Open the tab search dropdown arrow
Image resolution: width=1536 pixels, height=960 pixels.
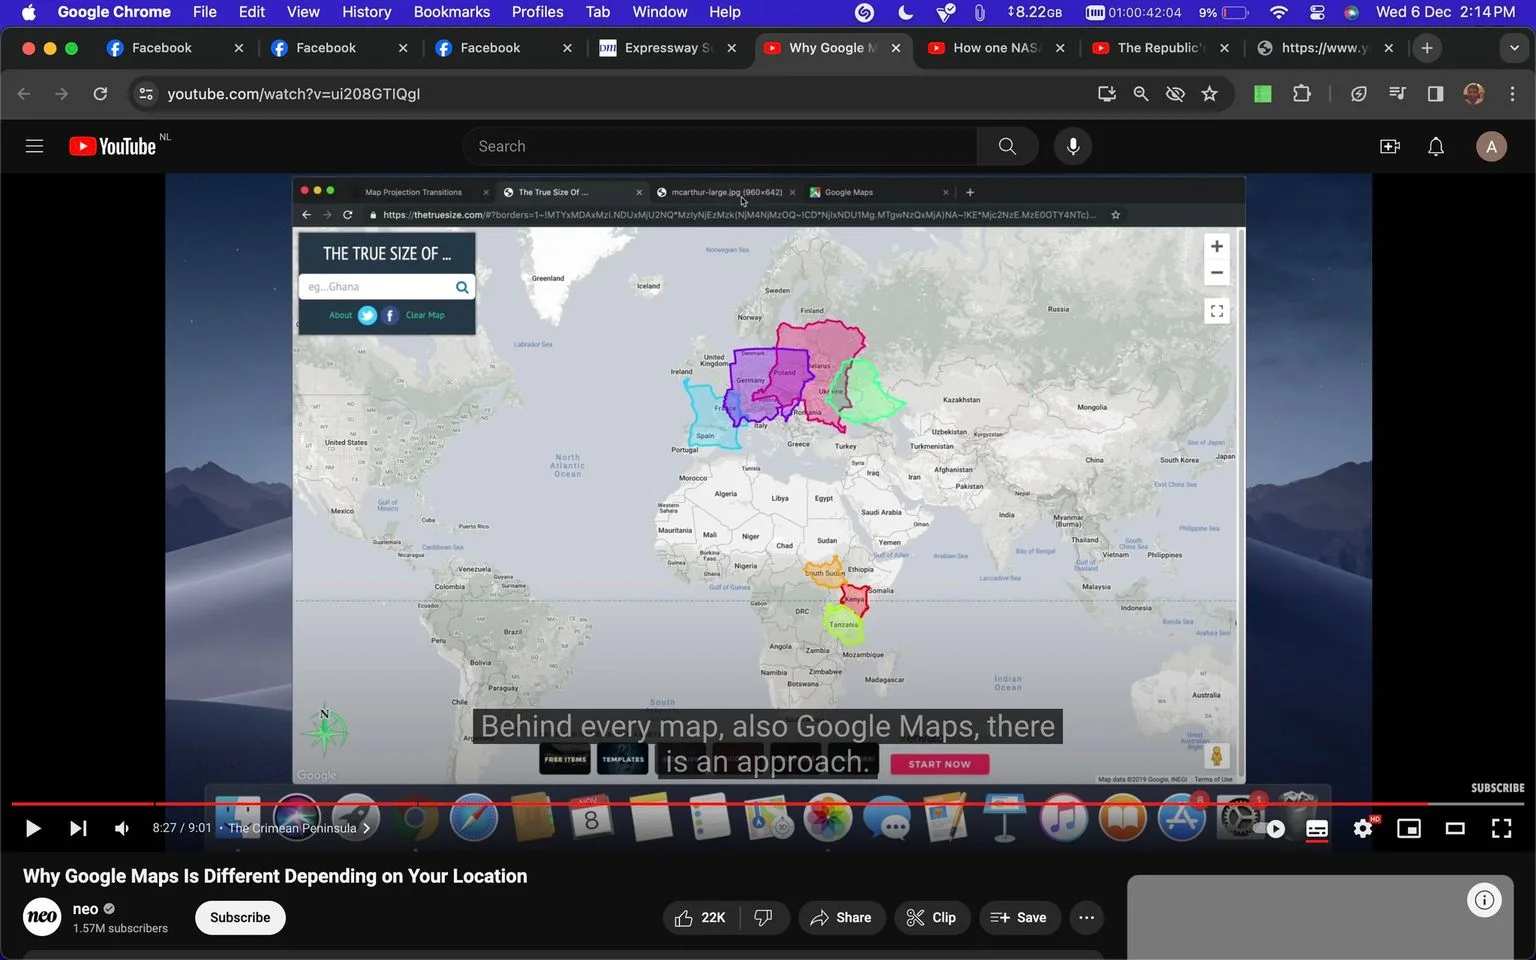pyautogui.click(x=1514, y=48)
